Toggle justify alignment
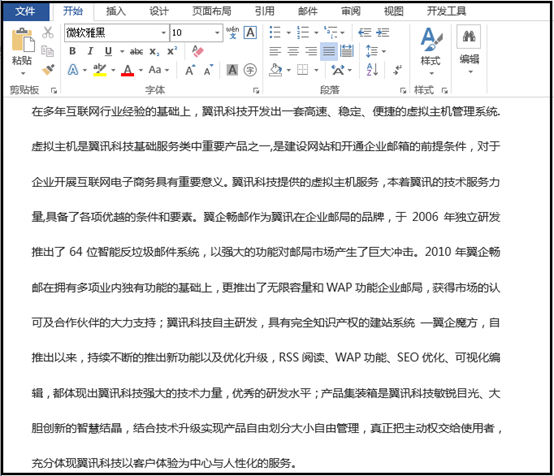 click(329, 51)
